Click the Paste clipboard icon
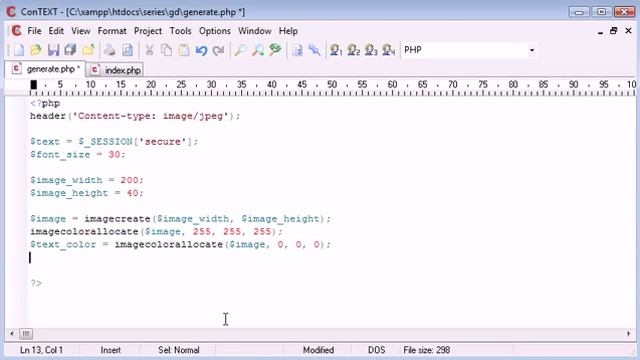This screenshot has height=360, width=640. tap(184, 50)
